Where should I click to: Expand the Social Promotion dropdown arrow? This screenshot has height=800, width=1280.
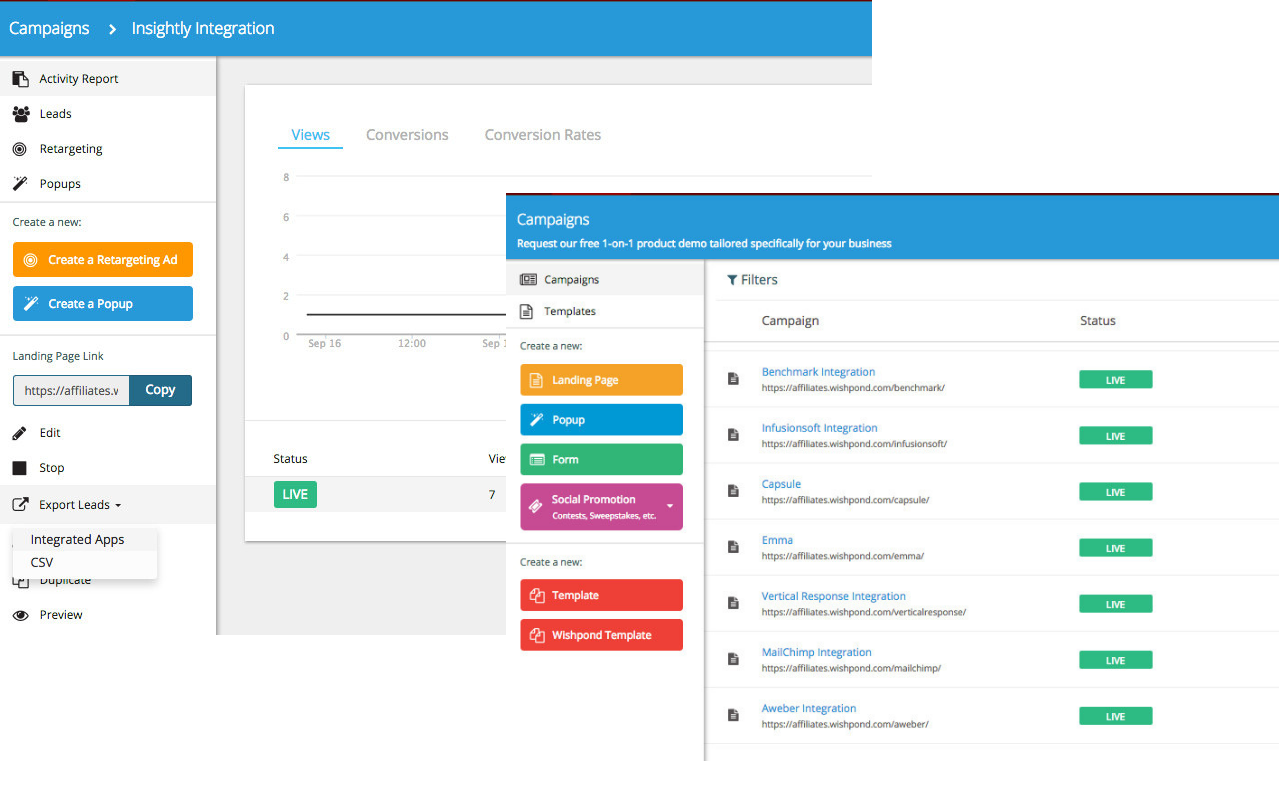coord(669,507)
